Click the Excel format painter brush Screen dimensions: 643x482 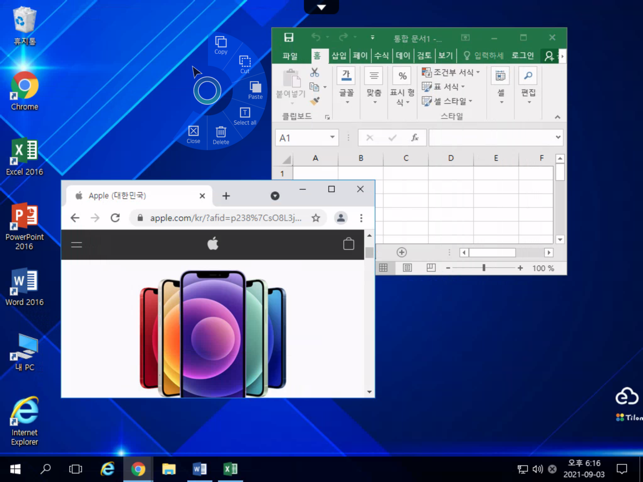[315, 101]
